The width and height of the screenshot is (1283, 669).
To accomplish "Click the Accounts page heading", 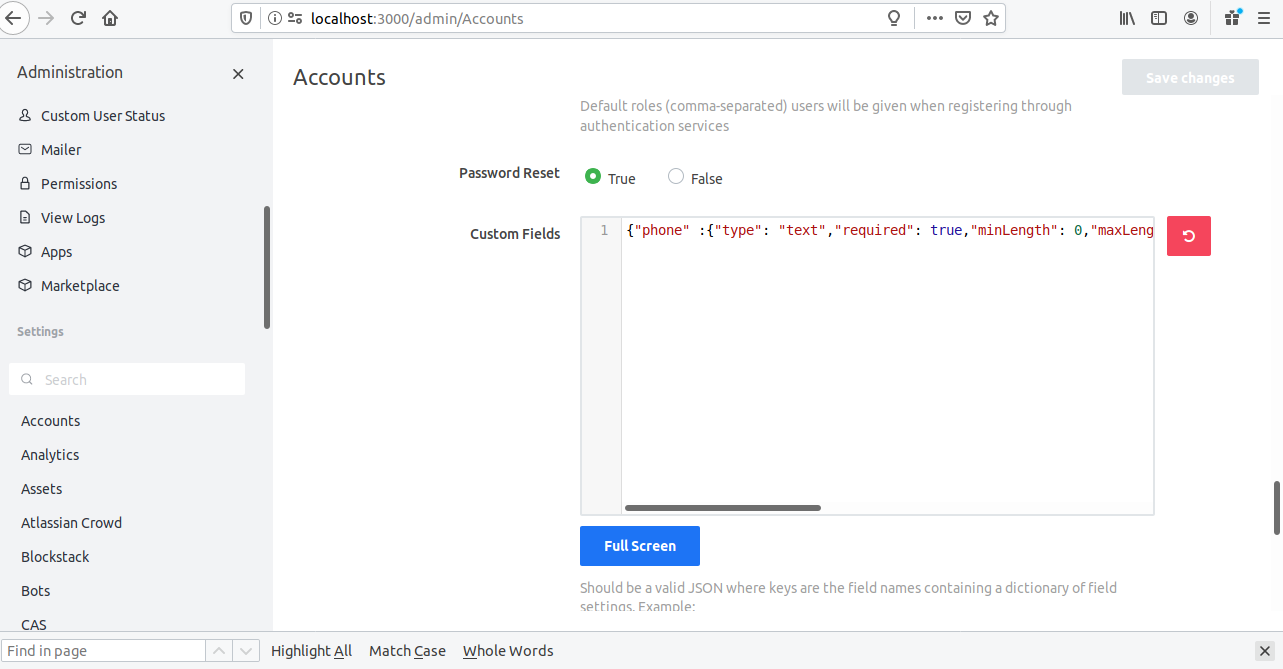I will (x=339, y=77).
